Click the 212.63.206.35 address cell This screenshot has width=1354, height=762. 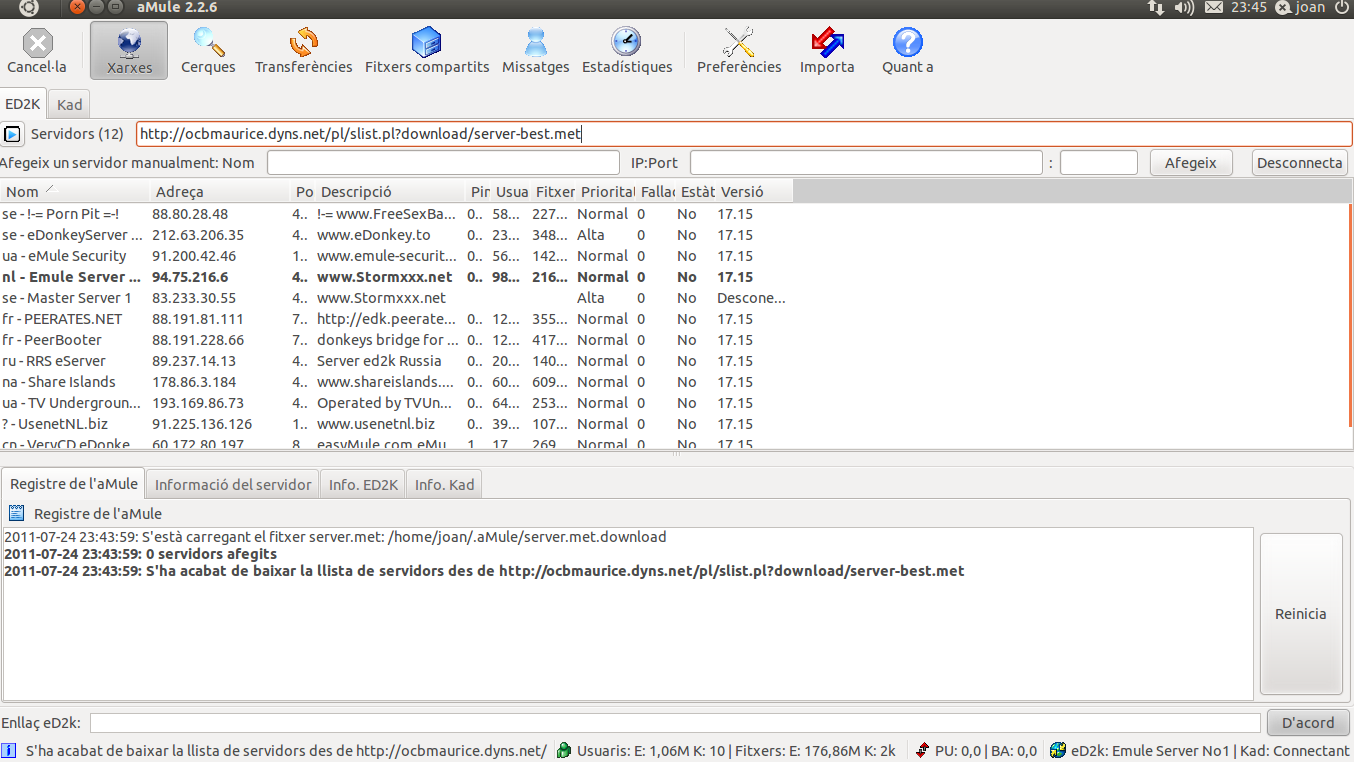click(198, 235)
